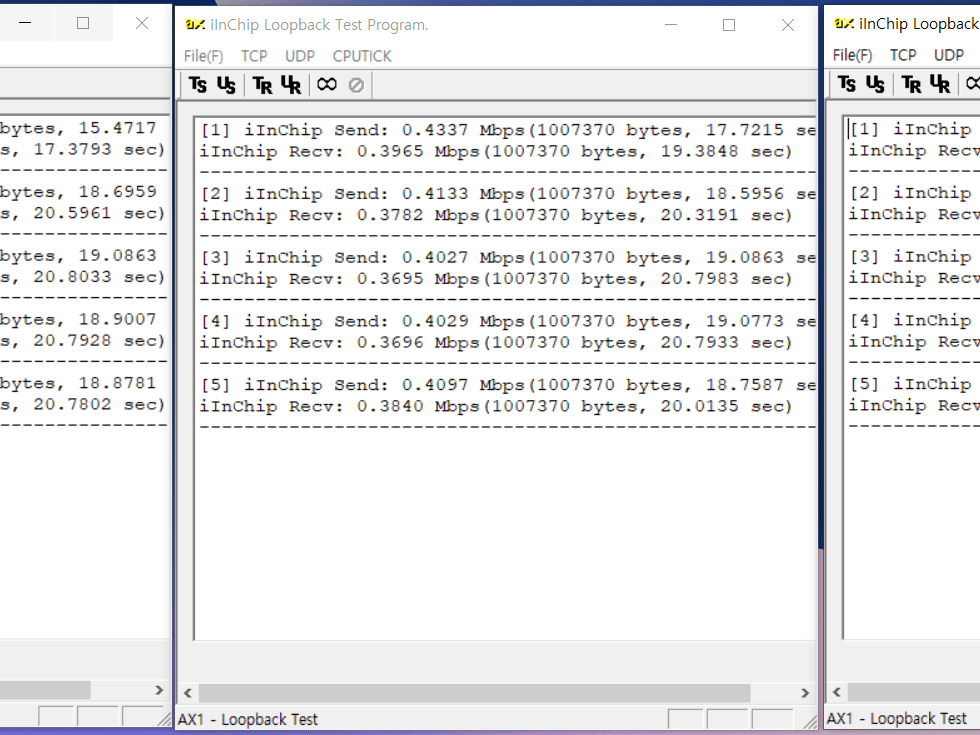Viewport: 980px width, 735px height.
Task: Click 'AX1 - Loopback Test' status in right window
Action: [x=897, y=719]
